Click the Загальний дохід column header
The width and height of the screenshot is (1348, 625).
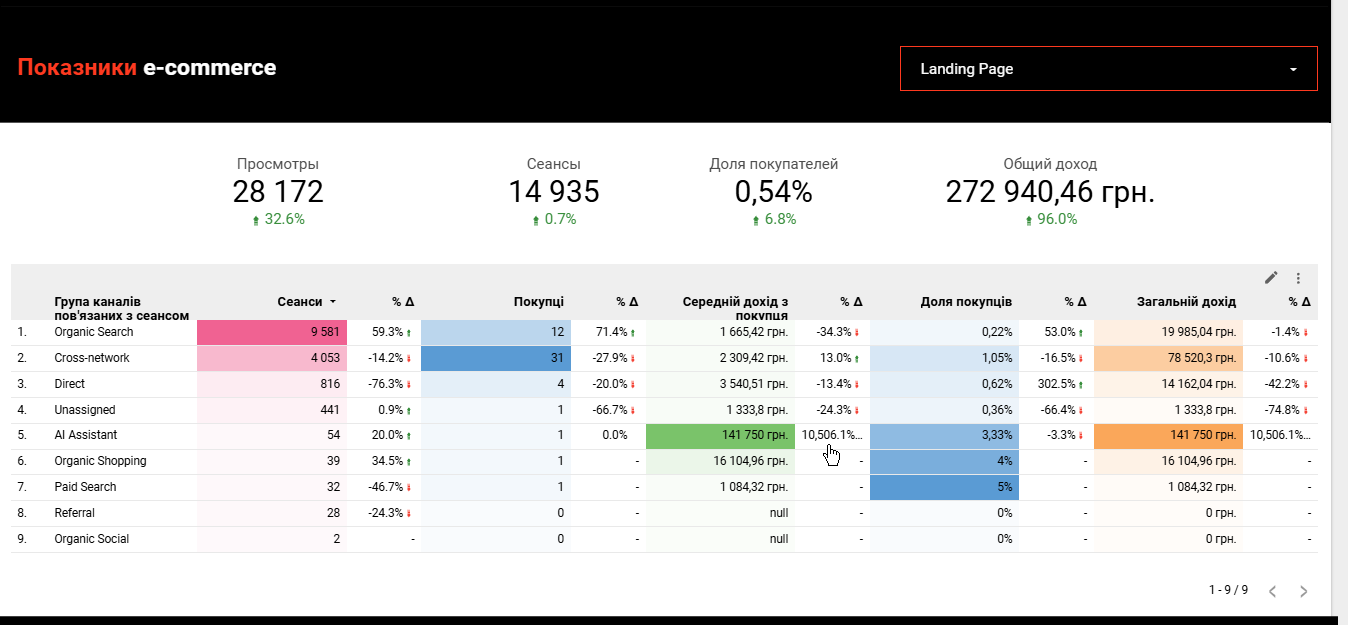(x=1186, y=301)
